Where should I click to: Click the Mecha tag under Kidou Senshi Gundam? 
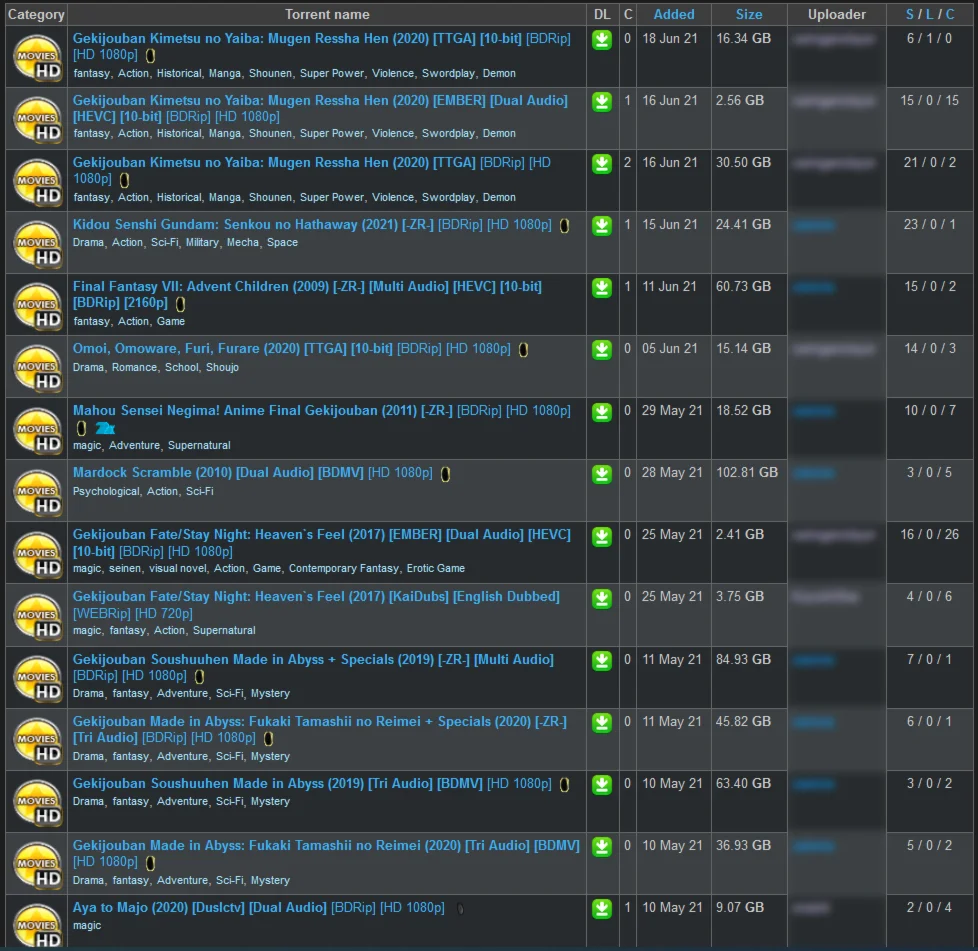[x=243, y=243]
